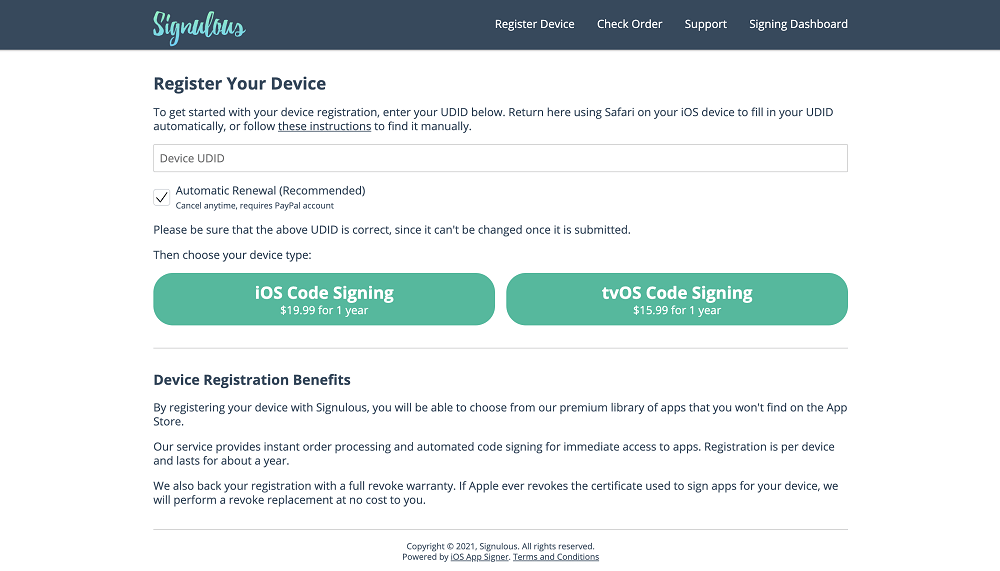The width and height of the screenshot is (1000, 571).
Task: Choose iOS Code Signing for $19.99
Action: pyautogui.click(x=324, y=299)
